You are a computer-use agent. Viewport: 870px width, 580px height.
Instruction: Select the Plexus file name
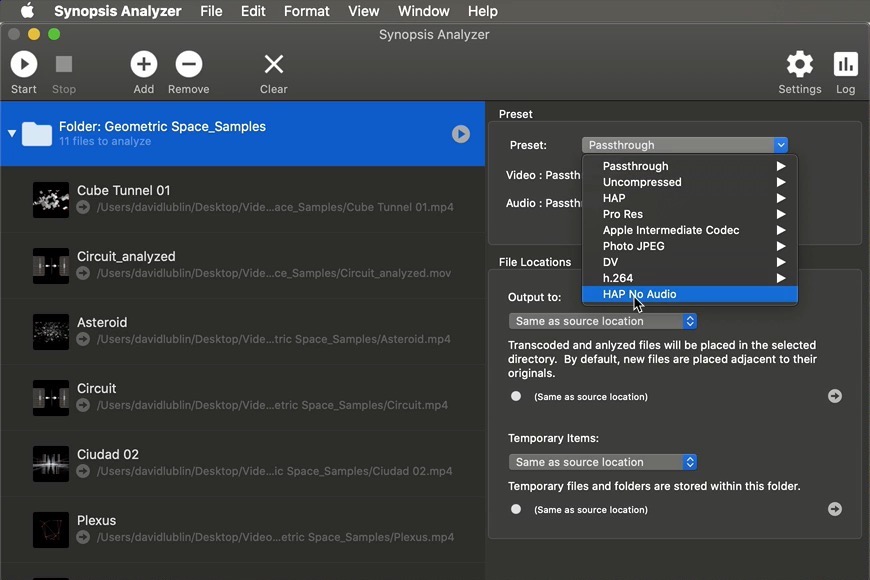[97, 521]
